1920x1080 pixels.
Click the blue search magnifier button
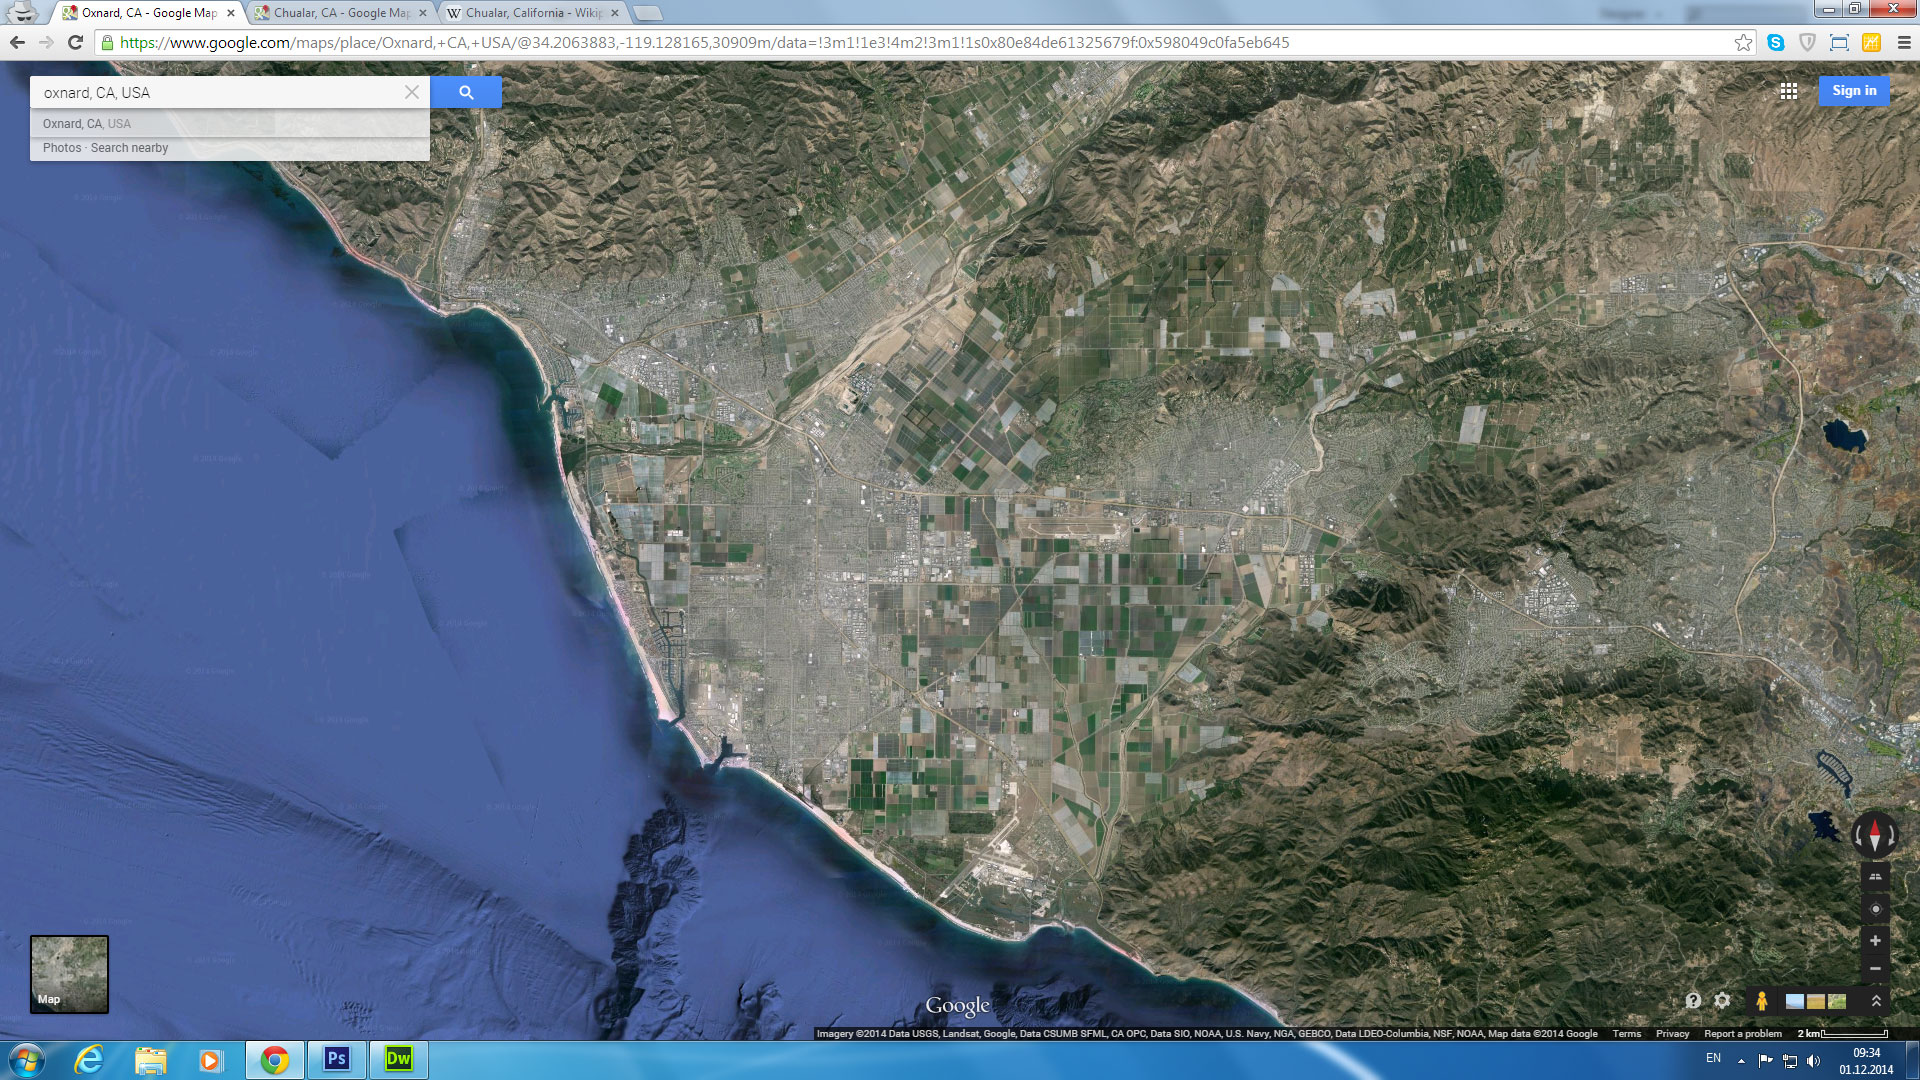466,92
